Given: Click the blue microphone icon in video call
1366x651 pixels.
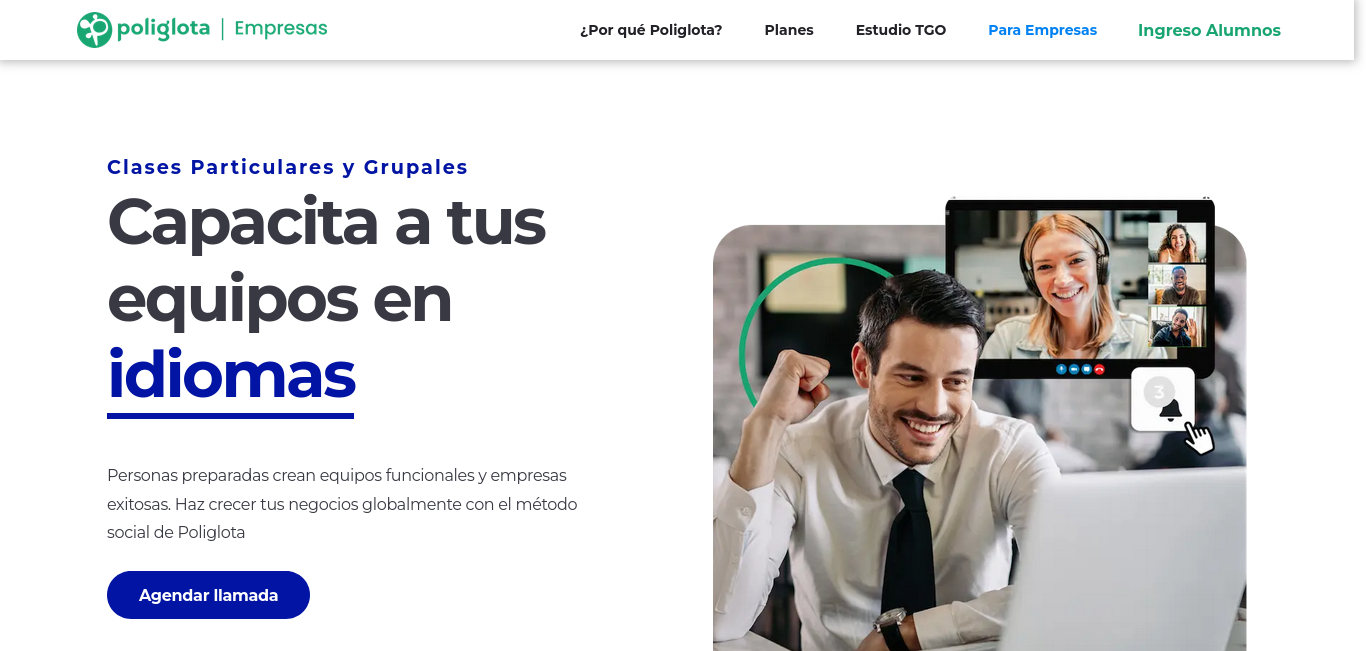Looking at the screenshot, I should [x=1061, y=369].
